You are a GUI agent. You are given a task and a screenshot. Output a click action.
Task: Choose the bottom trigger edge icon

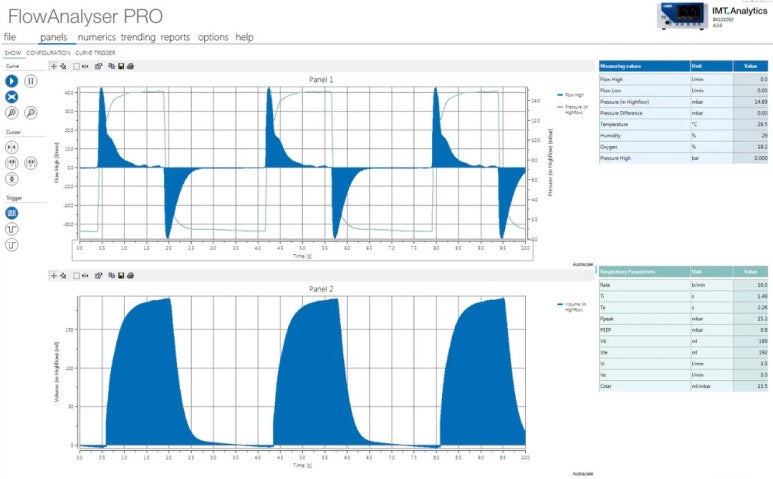pos(12,244)
